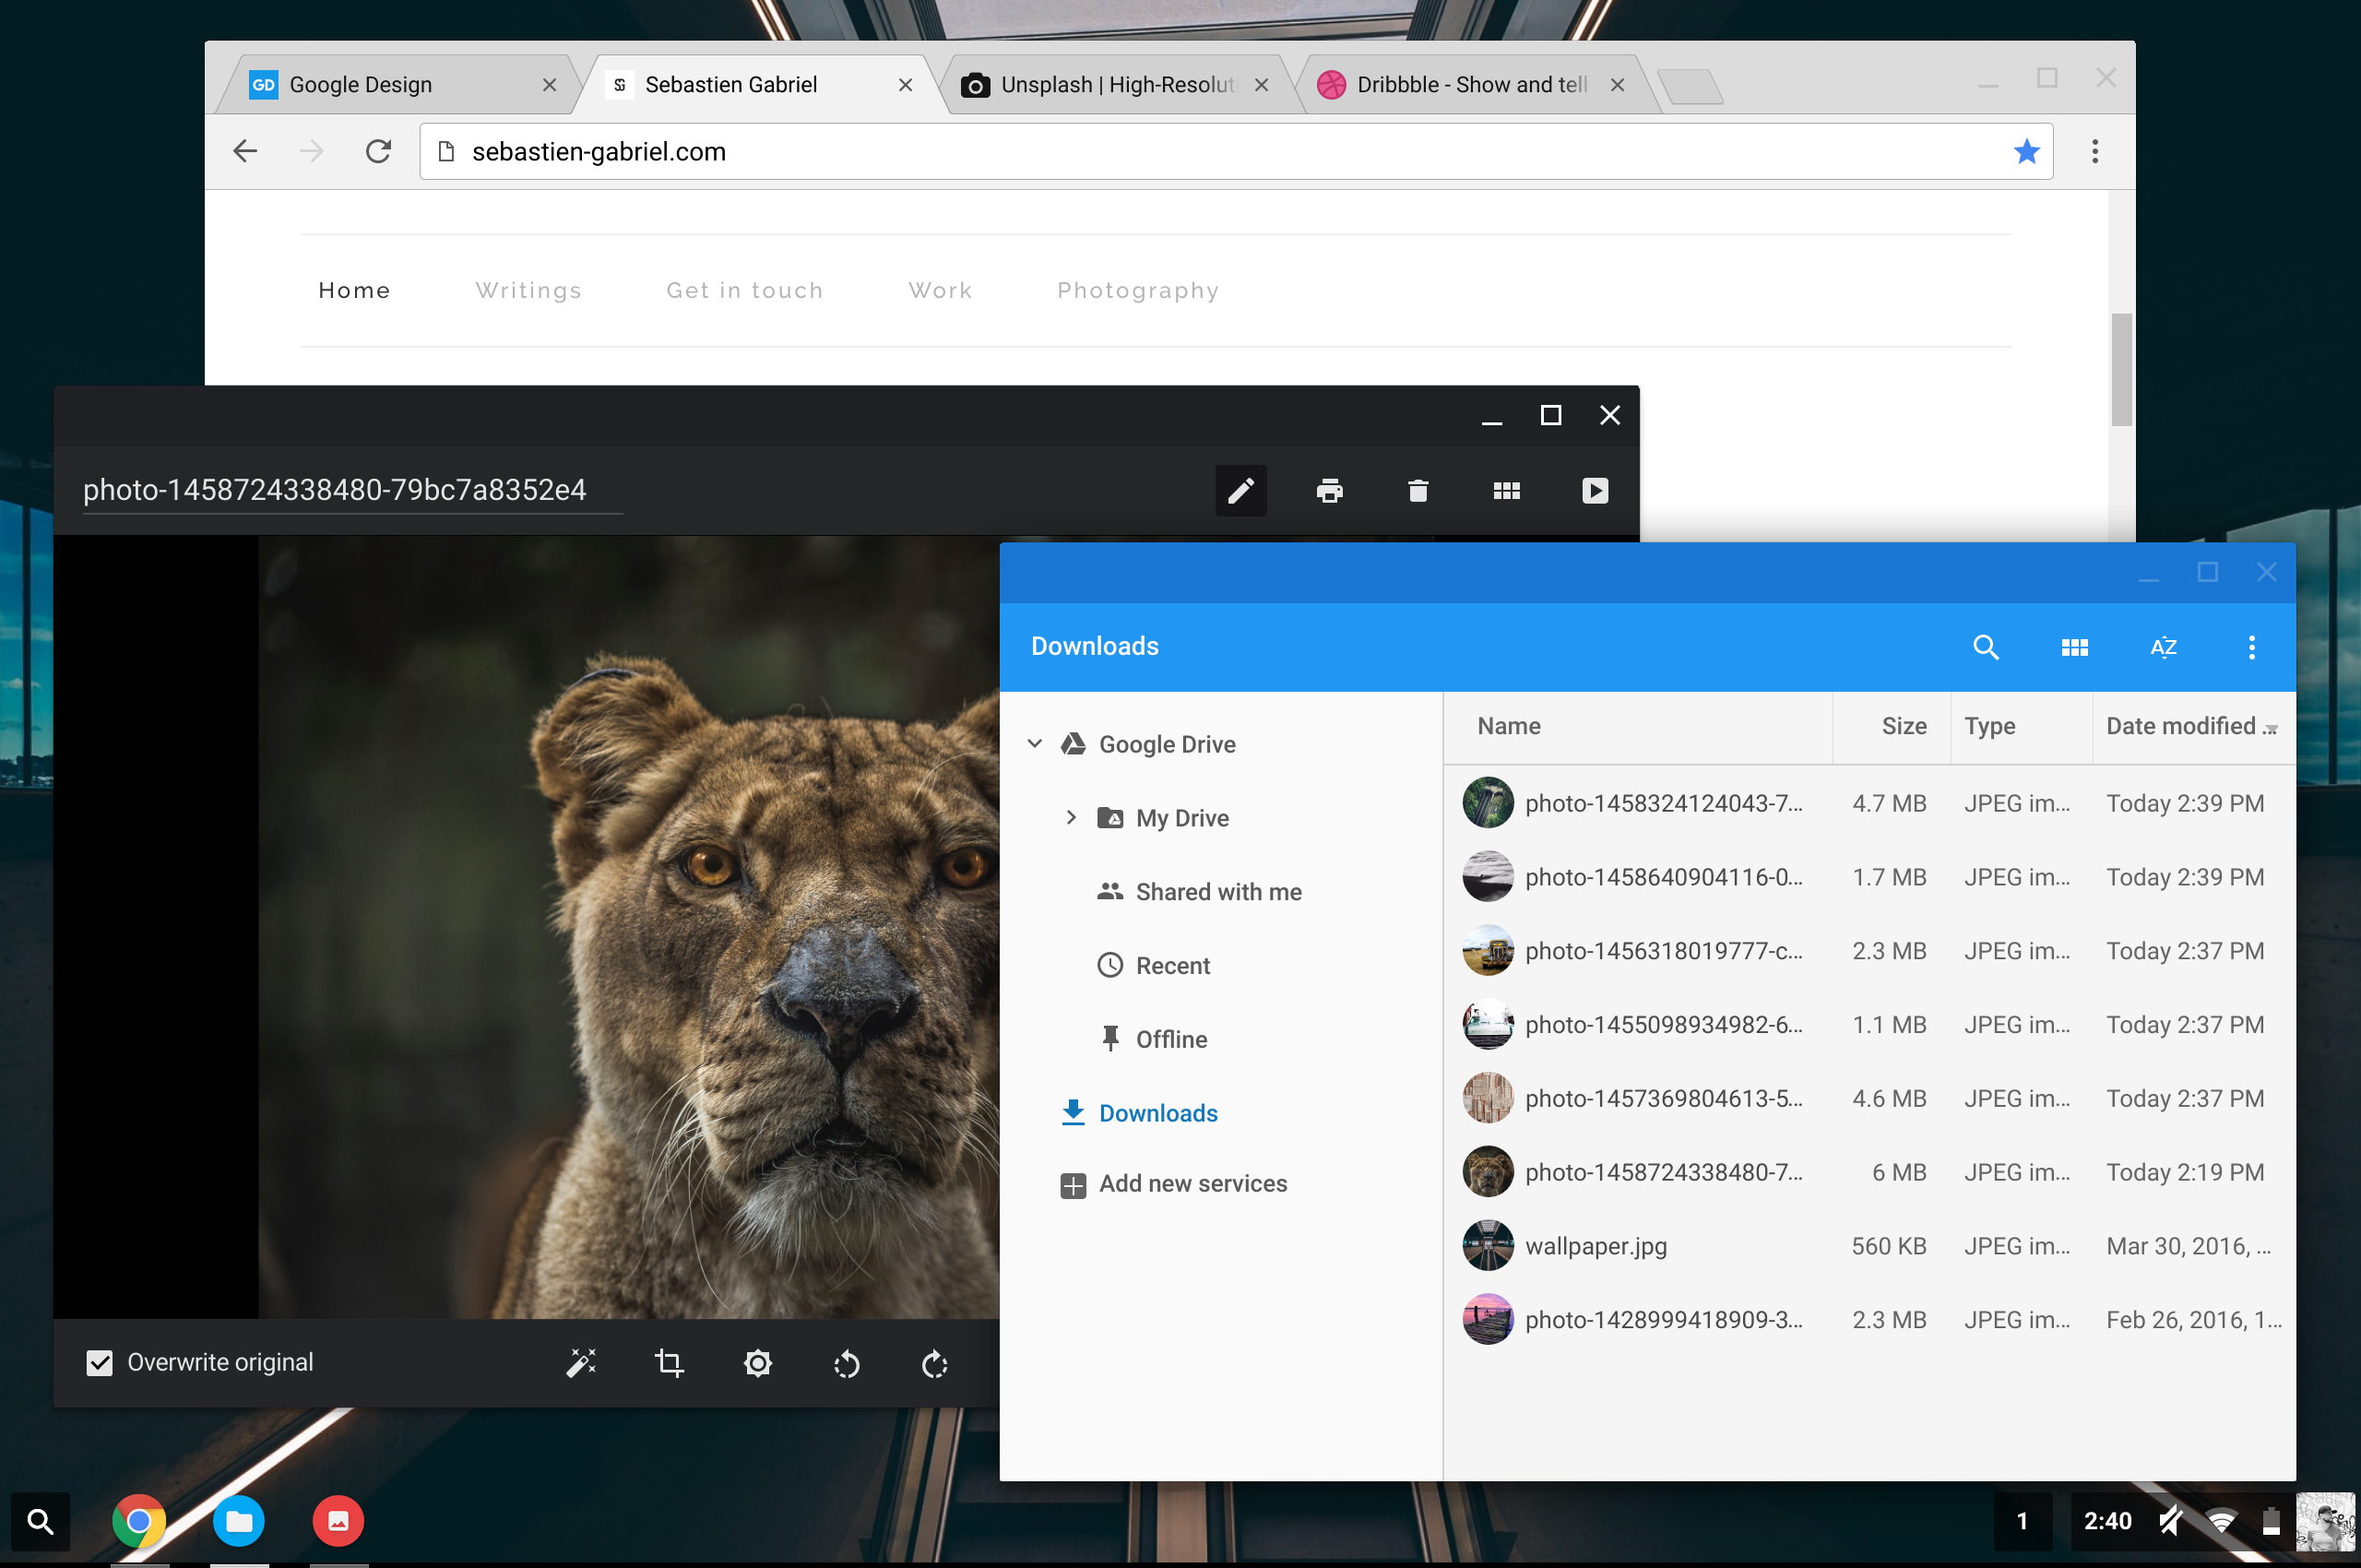Click the rotate counterclockwise icon
The width and height of the screenshot is (2361, 1568).
(x=847, y=1361)
